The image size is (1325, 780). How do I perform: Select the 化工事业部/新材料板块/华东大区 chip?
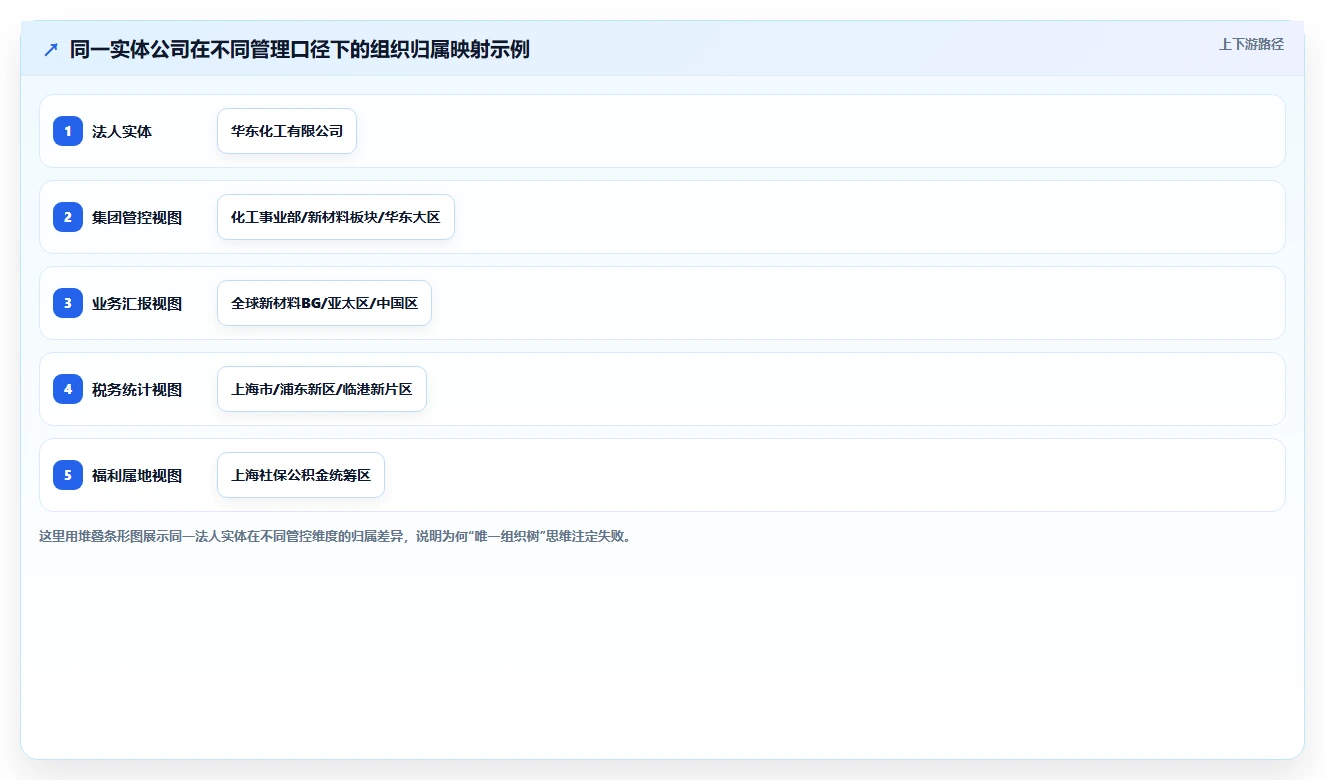pyautogui.click(x=336, y=217)
